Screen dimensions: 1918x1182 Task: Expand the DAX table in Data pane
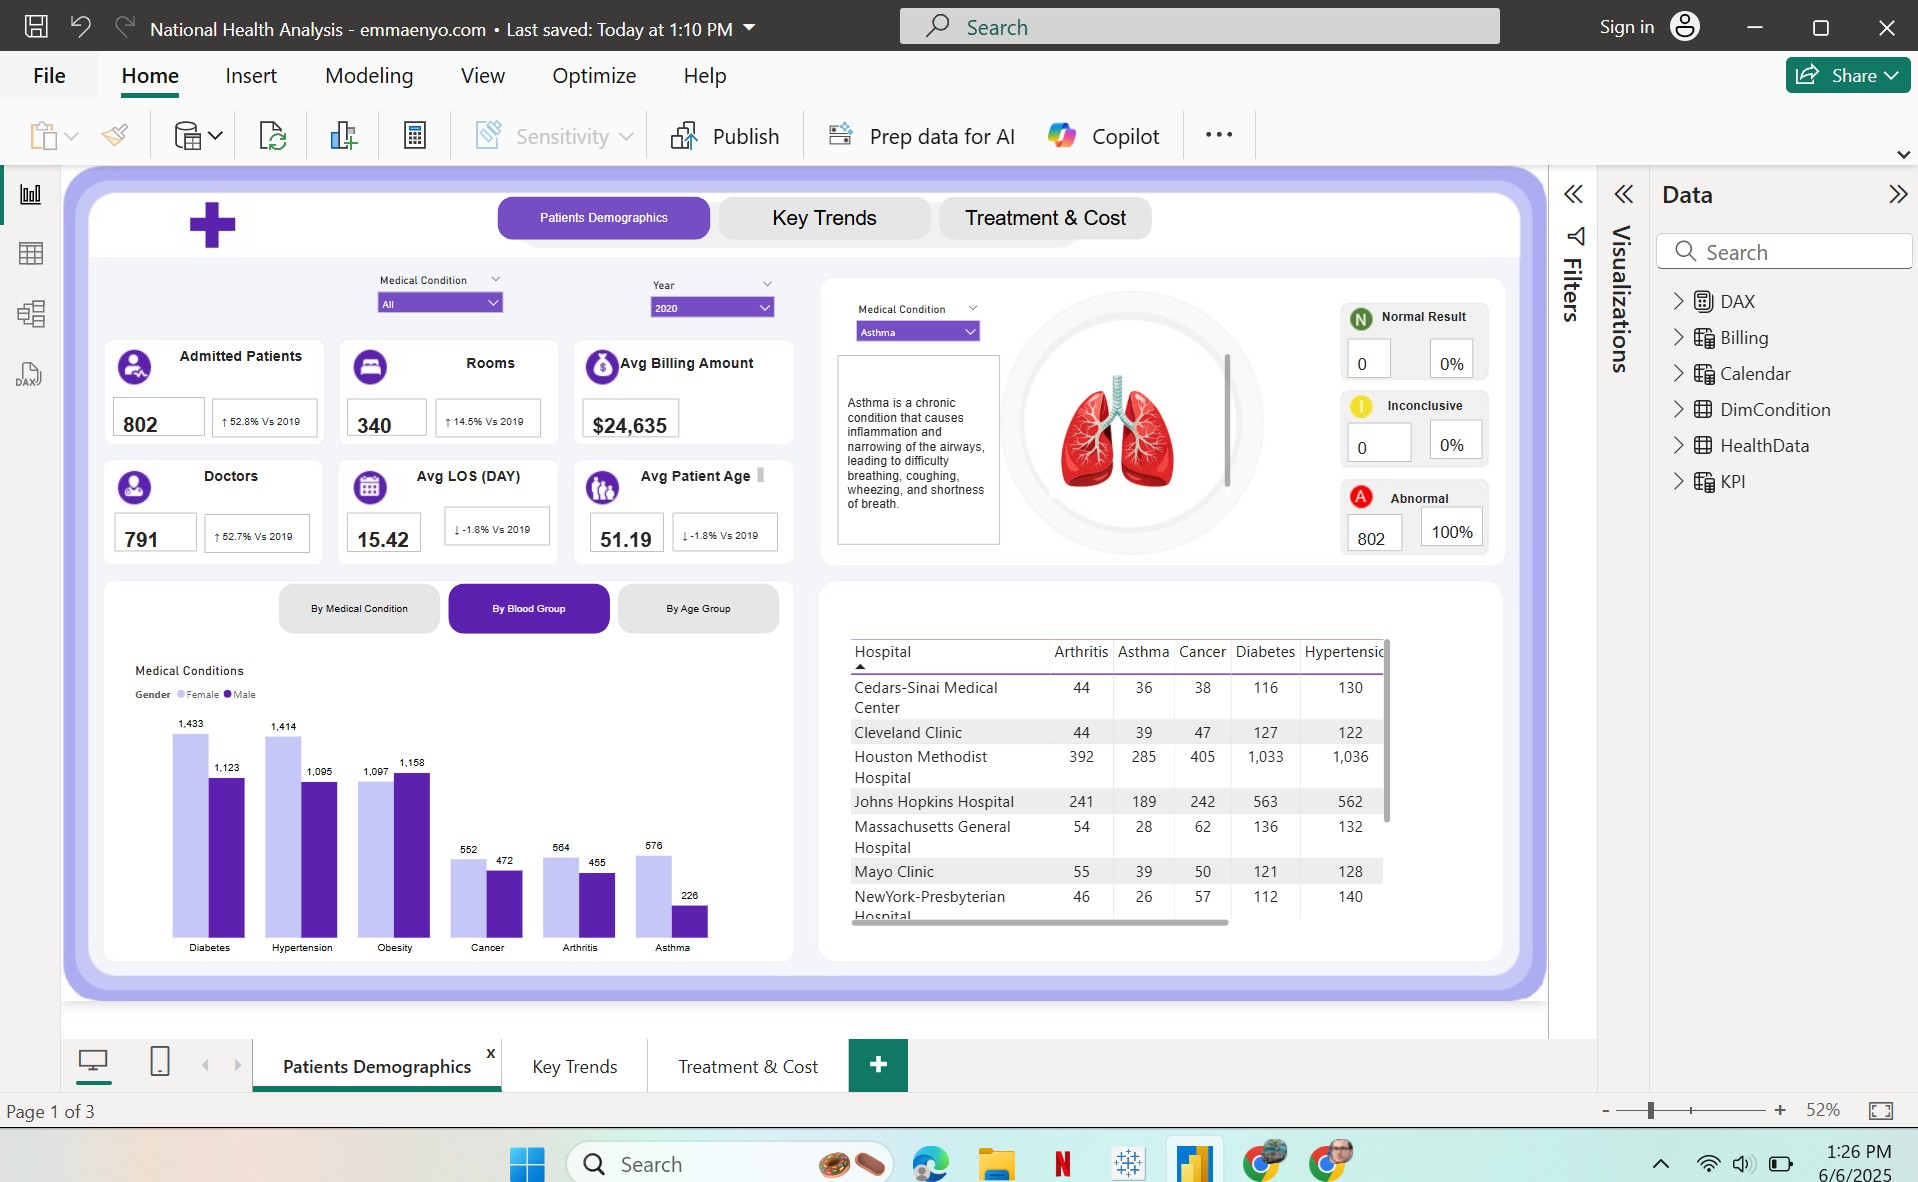(1679, 301)
